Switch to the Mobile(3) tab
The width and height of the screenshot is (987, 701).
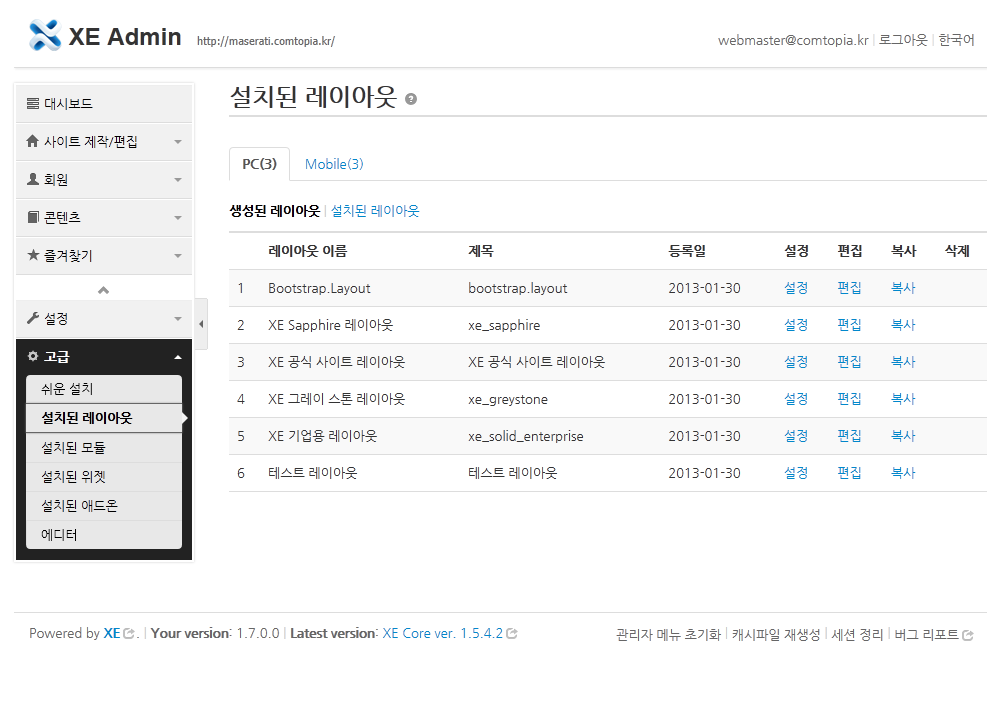[334, 164]
